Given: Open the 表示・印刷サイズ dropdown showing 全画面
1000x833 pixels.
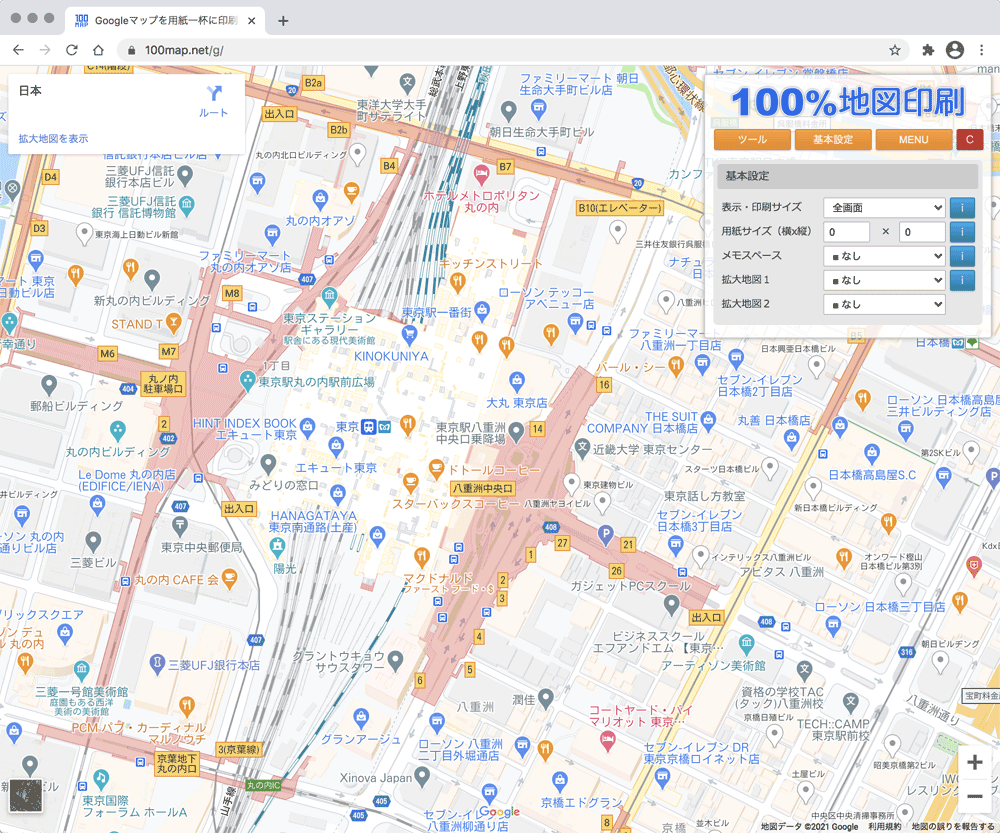Looking at the screenshot, I should [x=884, y=208].
